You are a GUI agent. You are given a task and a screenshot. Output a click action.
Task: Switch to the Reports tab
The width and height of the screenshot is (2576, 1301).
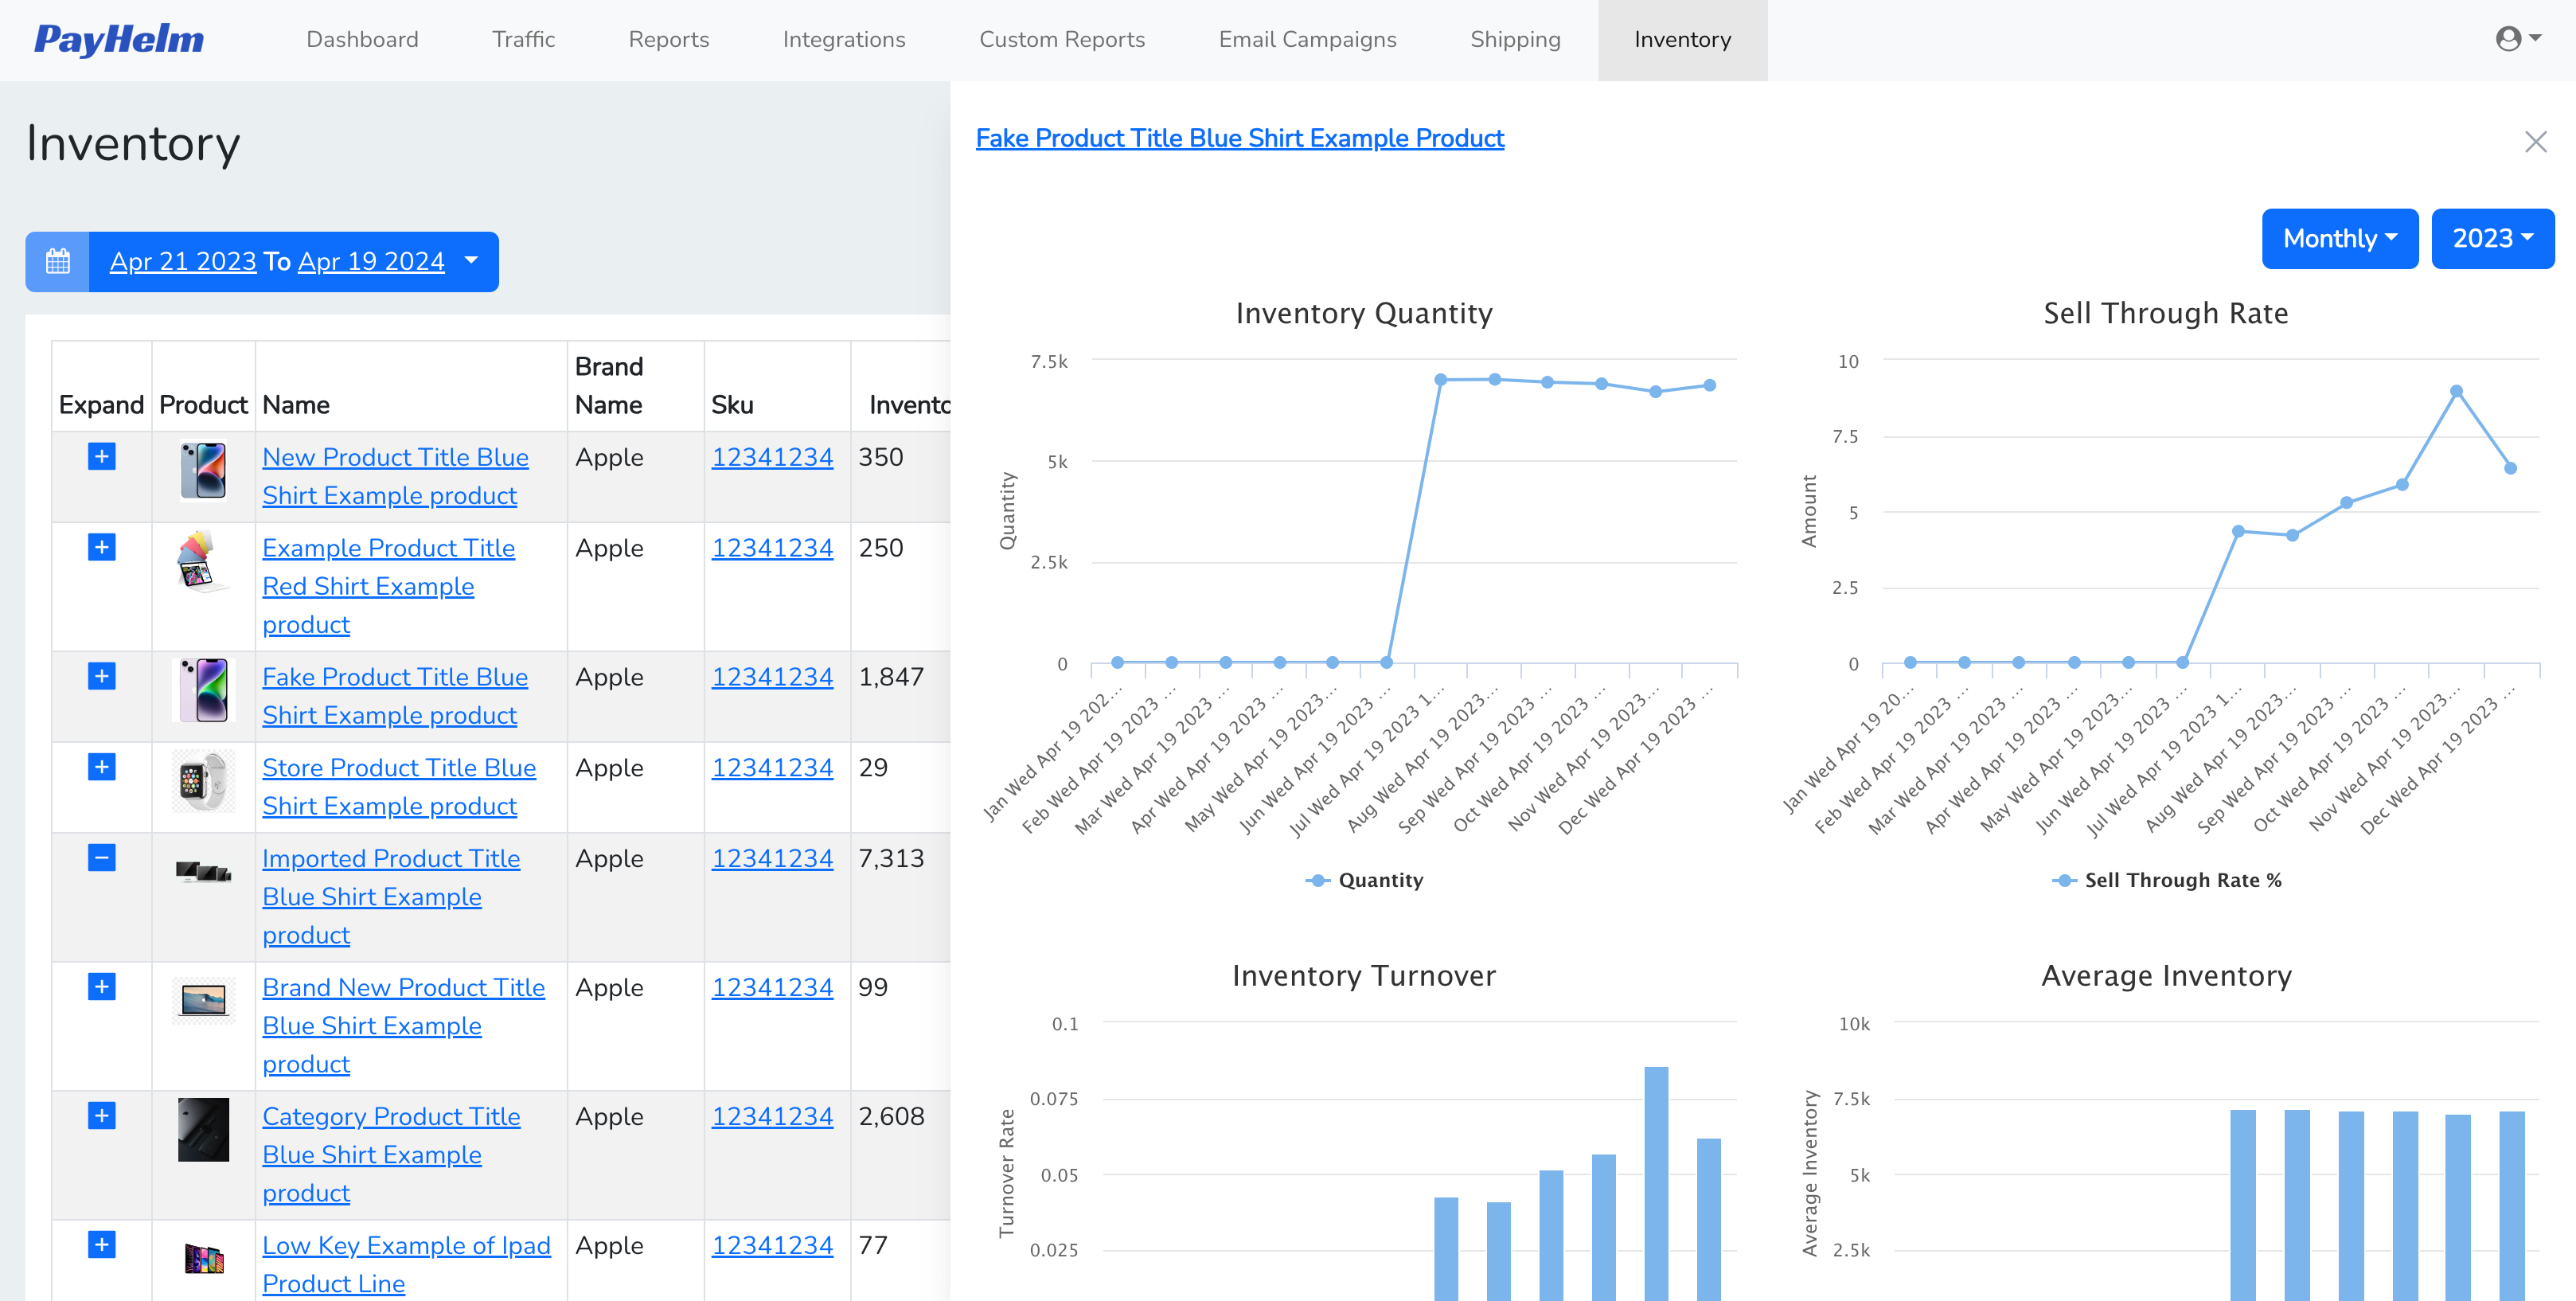[668, 39]
